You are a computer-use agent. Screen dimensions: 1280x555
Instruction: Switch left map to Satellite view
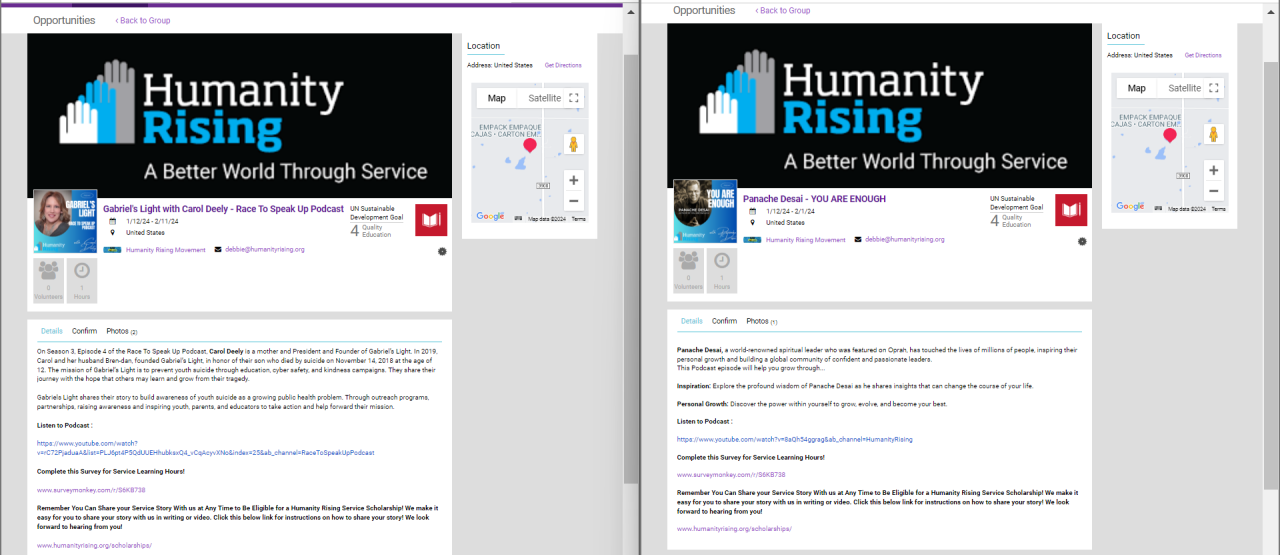[x=545, y=98]
